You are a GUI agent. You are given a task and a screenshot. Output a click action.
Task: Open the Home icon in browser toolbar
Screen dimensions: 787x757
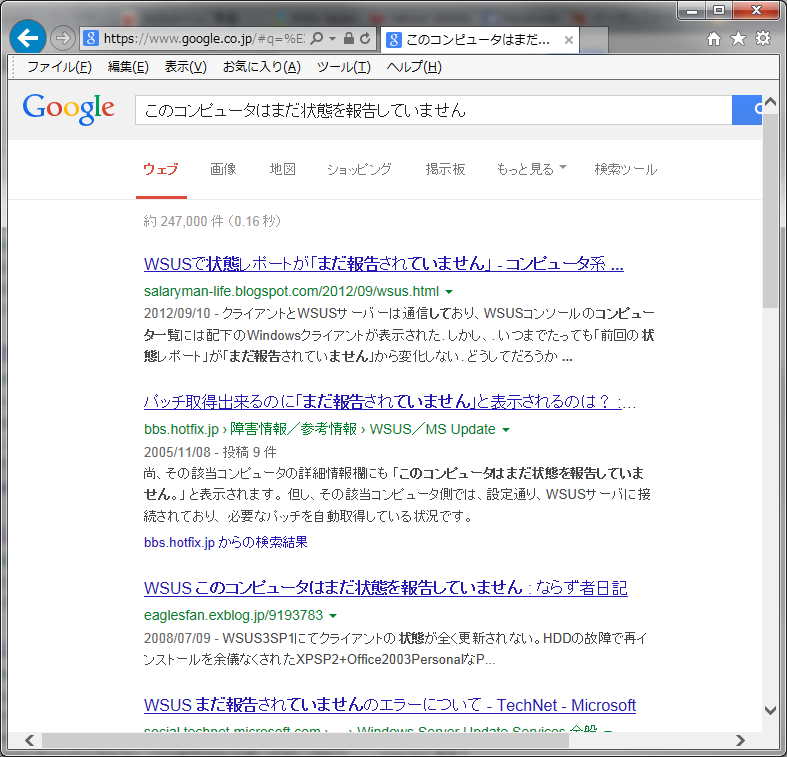pyautogui.click(x=713, y=39)
